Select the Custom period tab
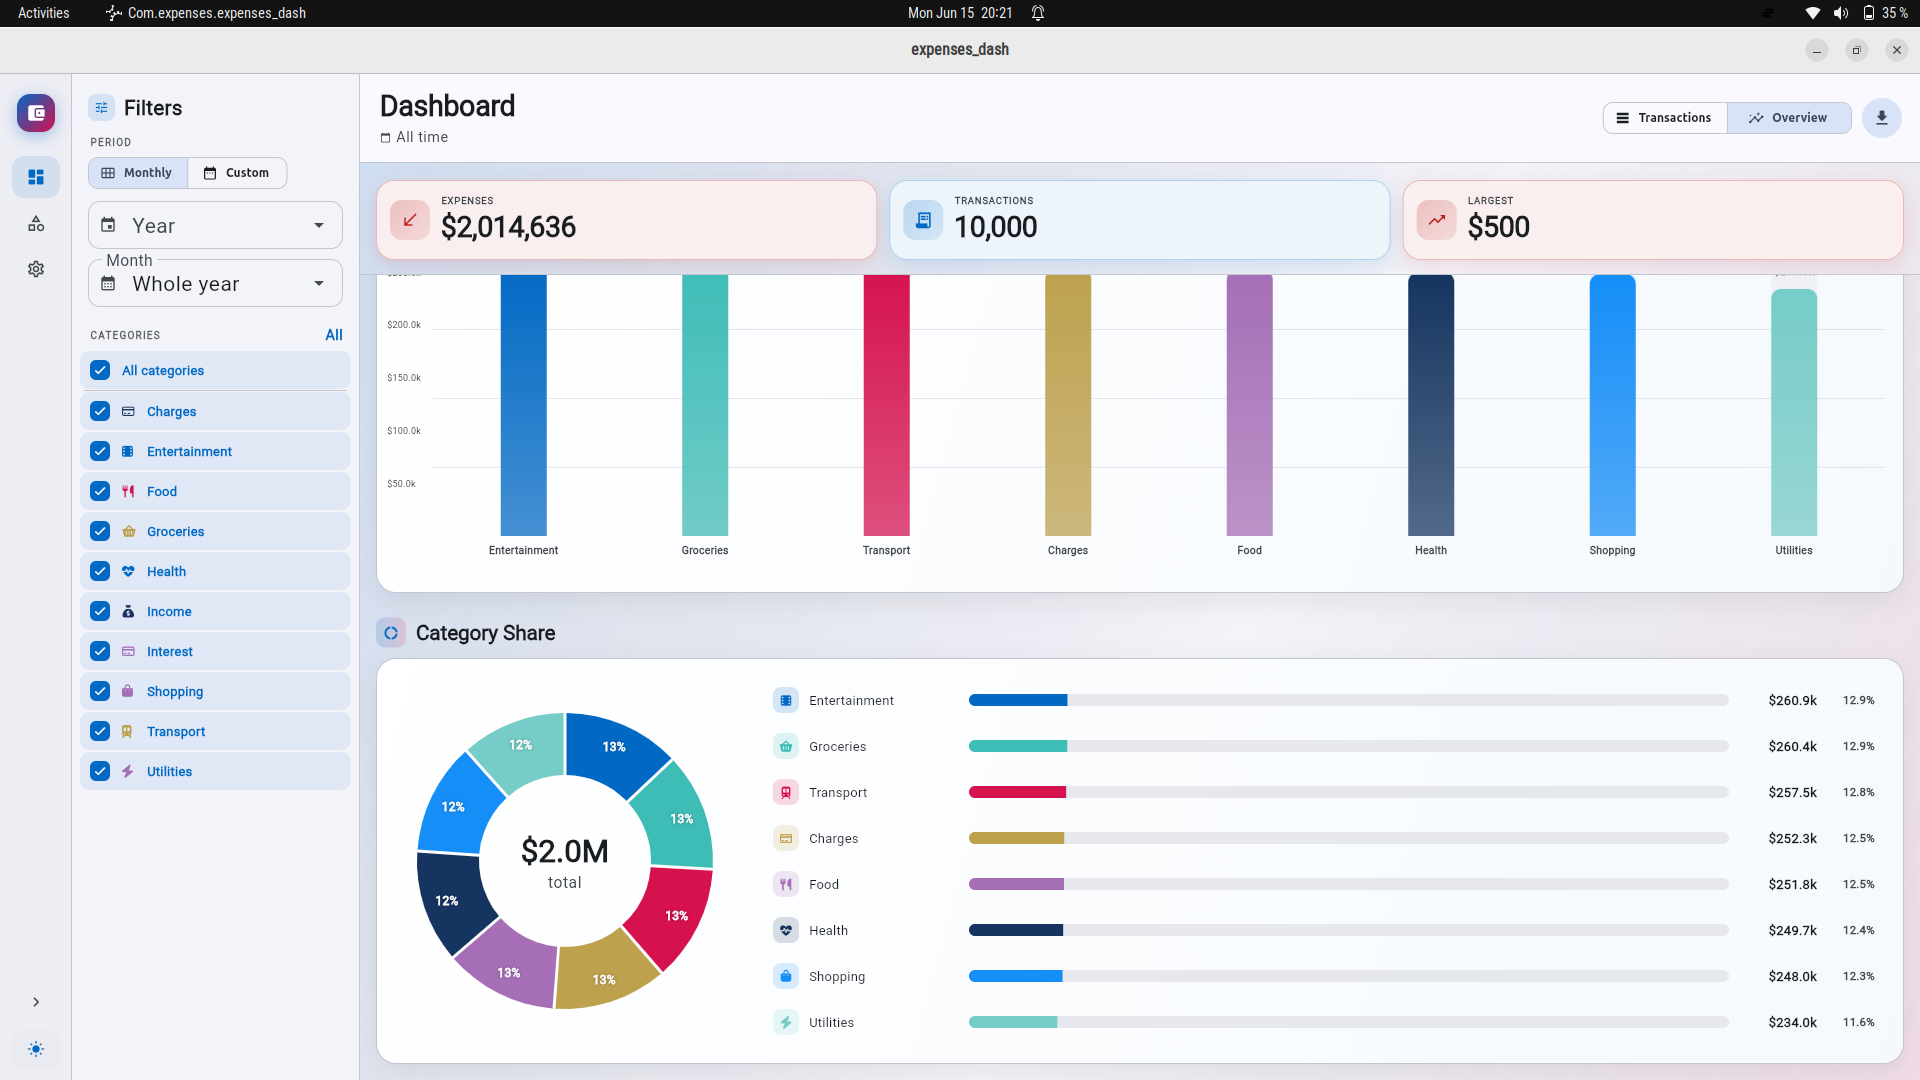This screenshot has height=1080, width=1920. click(x=237, y=173)
